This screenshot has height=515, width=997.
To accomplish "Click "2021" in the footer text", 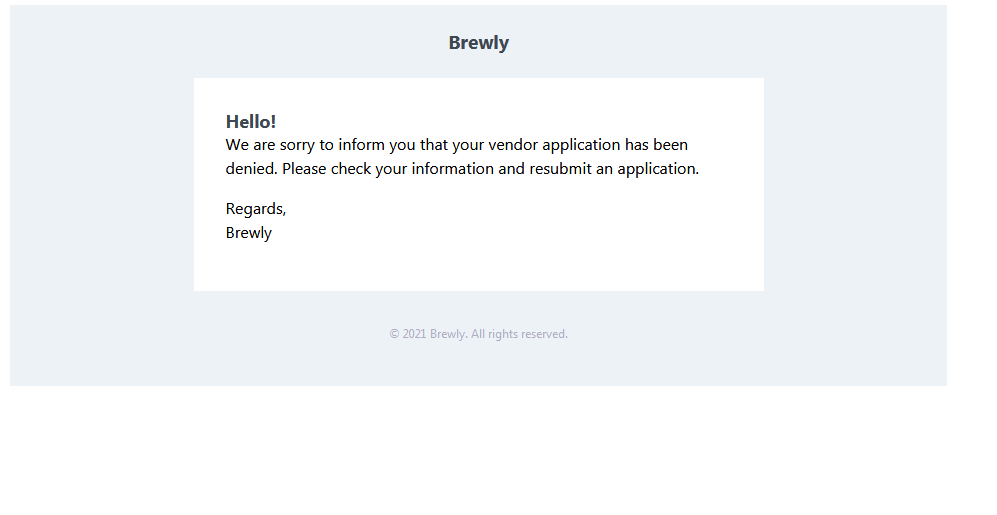I will coord(415,334).
